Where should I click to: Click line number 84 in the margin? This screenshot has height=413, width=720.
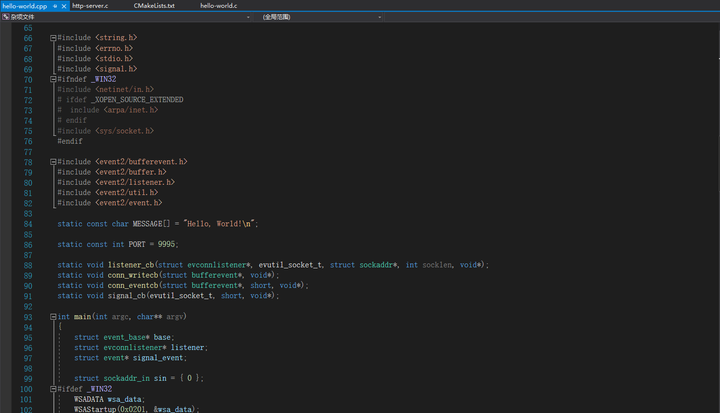pos(26,223)
